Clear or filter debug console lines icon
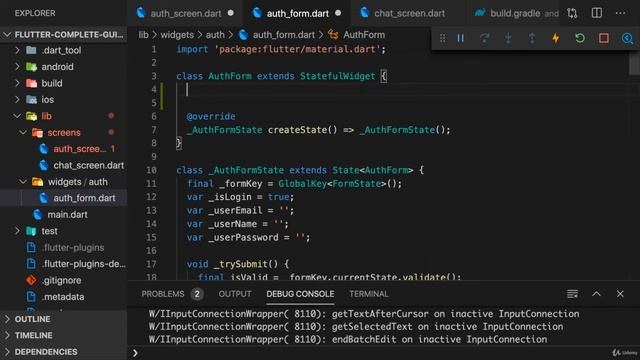 (572, 294)
